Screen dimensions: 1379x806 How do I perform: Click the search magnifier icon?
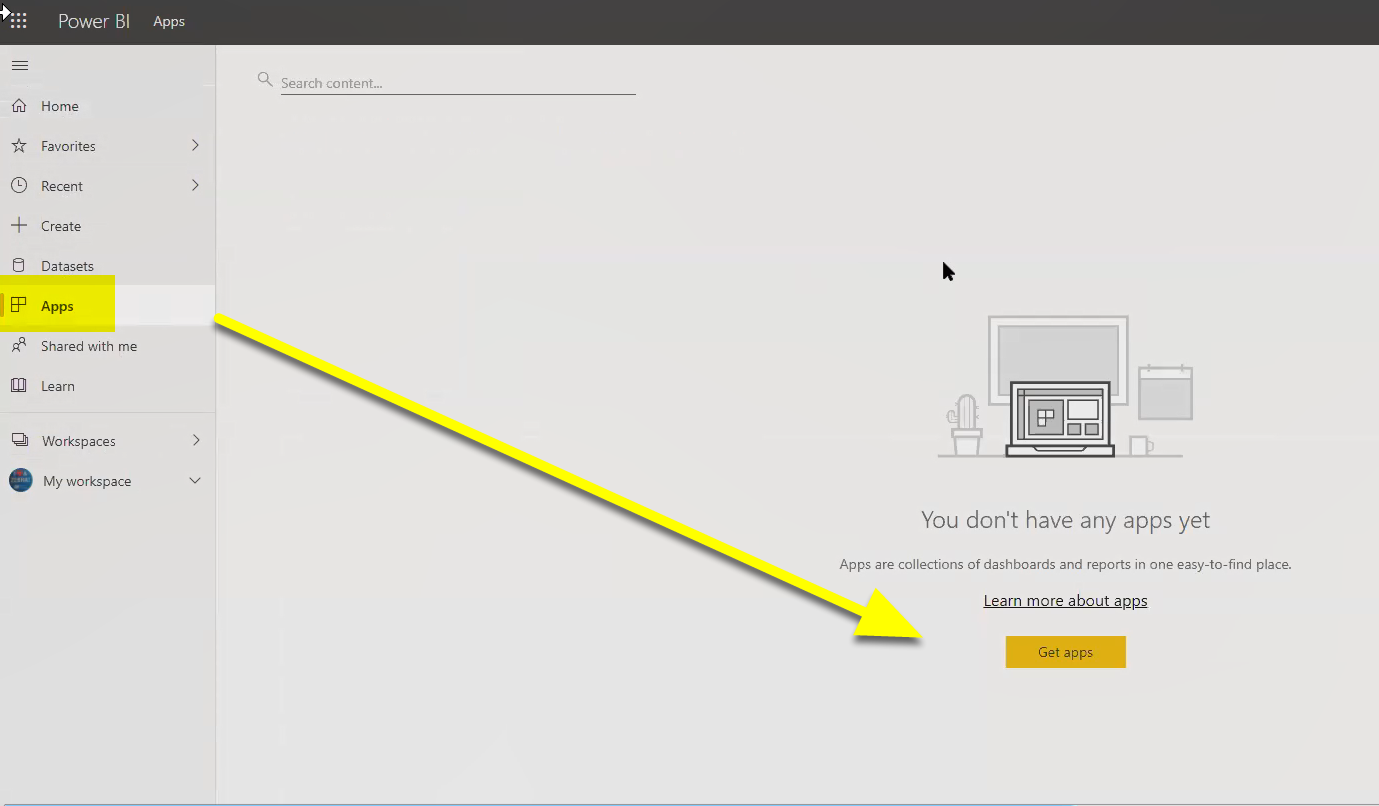coord(265,79)
